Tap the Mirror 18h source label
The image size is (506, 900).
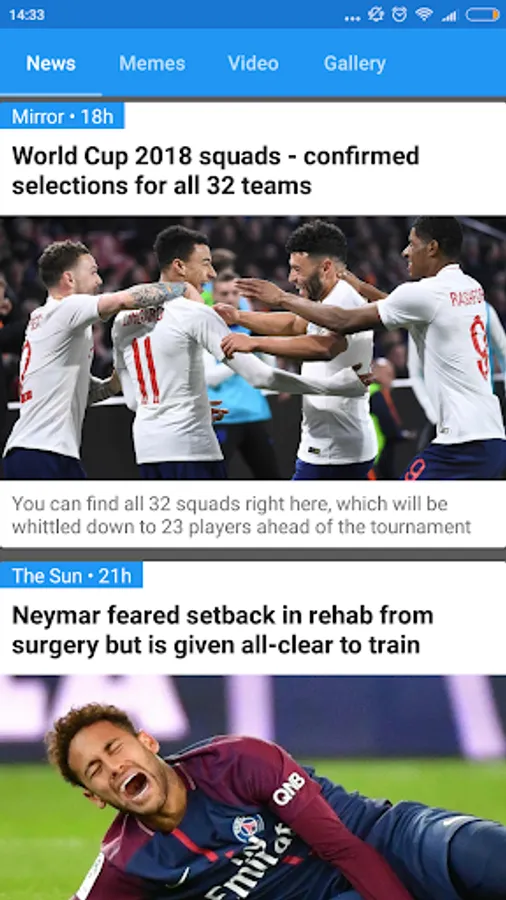pos(62,117)
